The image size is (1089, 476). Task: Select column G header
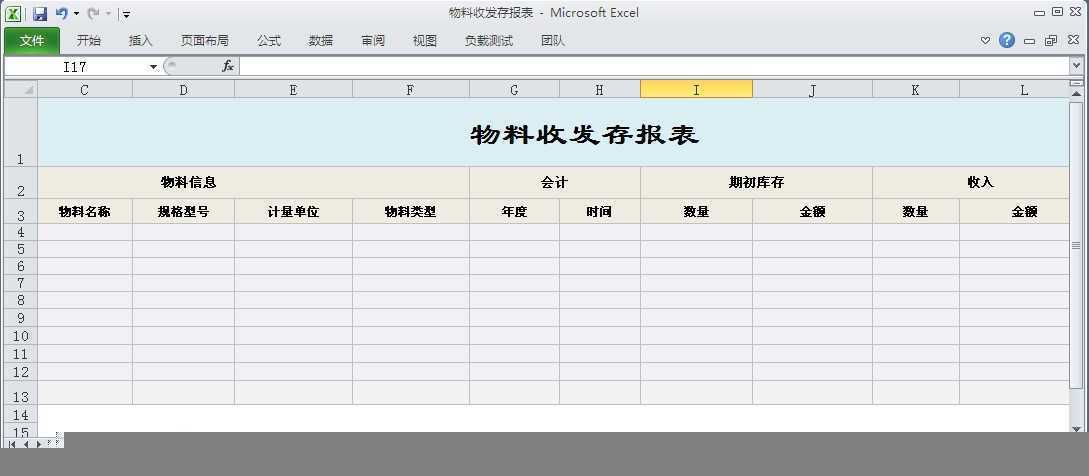point(514,90)
